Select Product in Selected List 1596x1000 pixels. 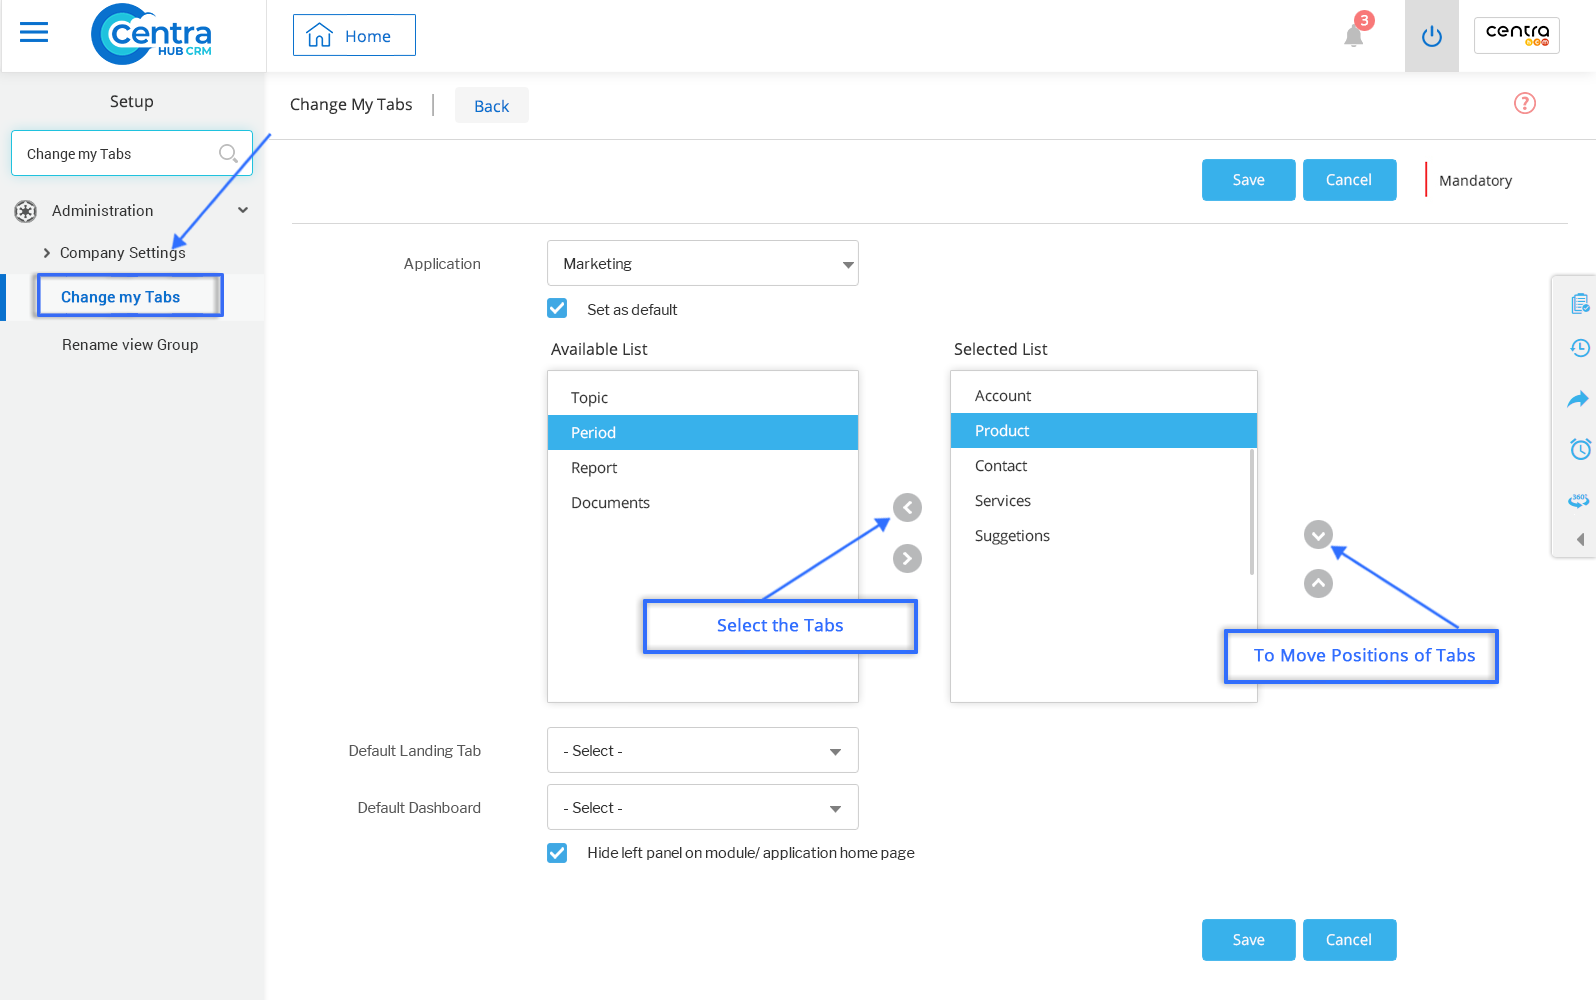[1103, 430]
